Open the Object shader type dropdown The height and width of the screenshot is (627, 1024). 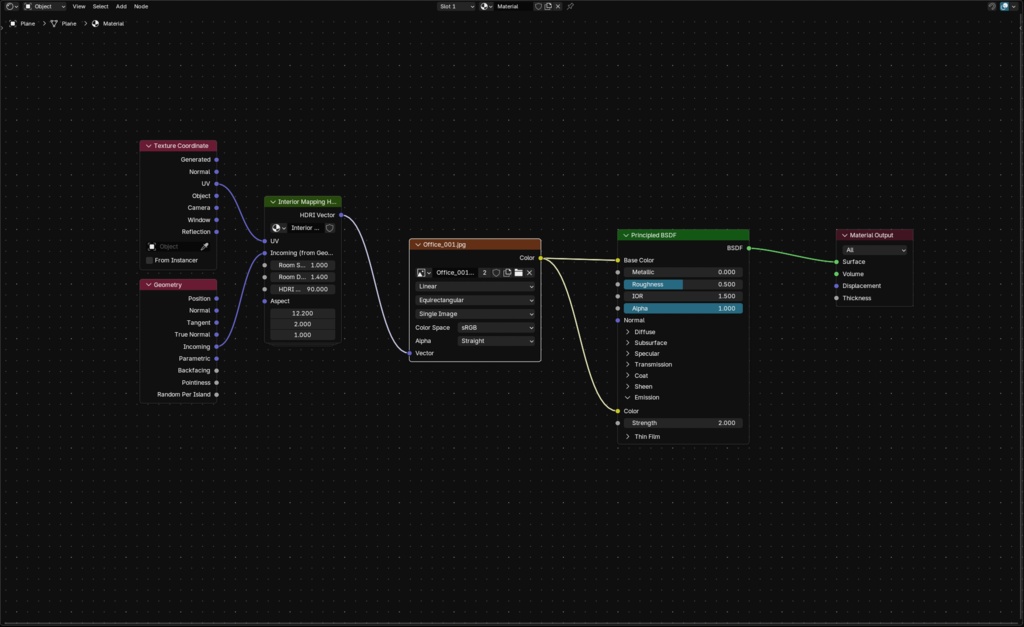(x=44, y=7)
